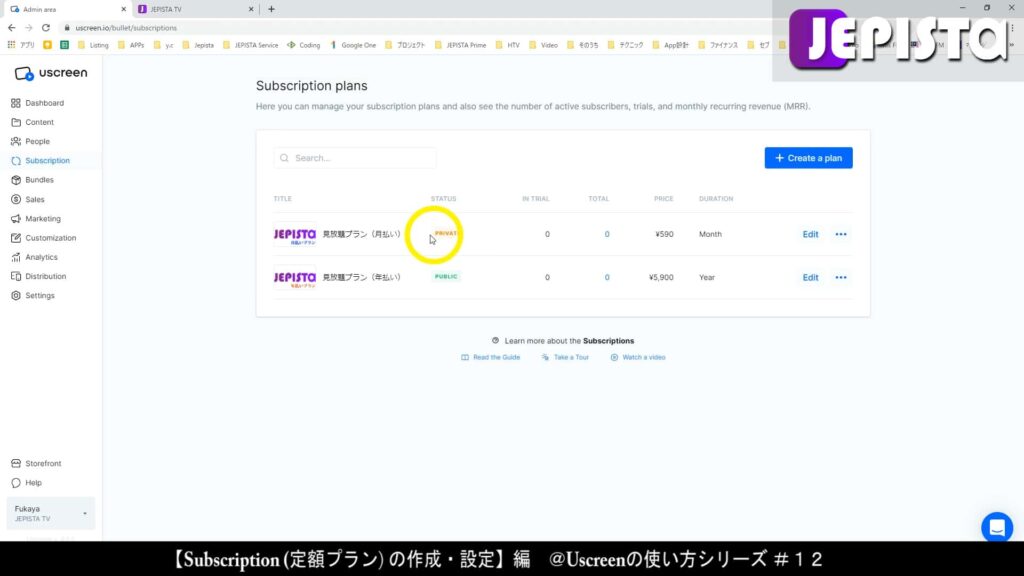Click the browser reload button
The width and height of the screenshot is (1024, 576).
(46, 28)
